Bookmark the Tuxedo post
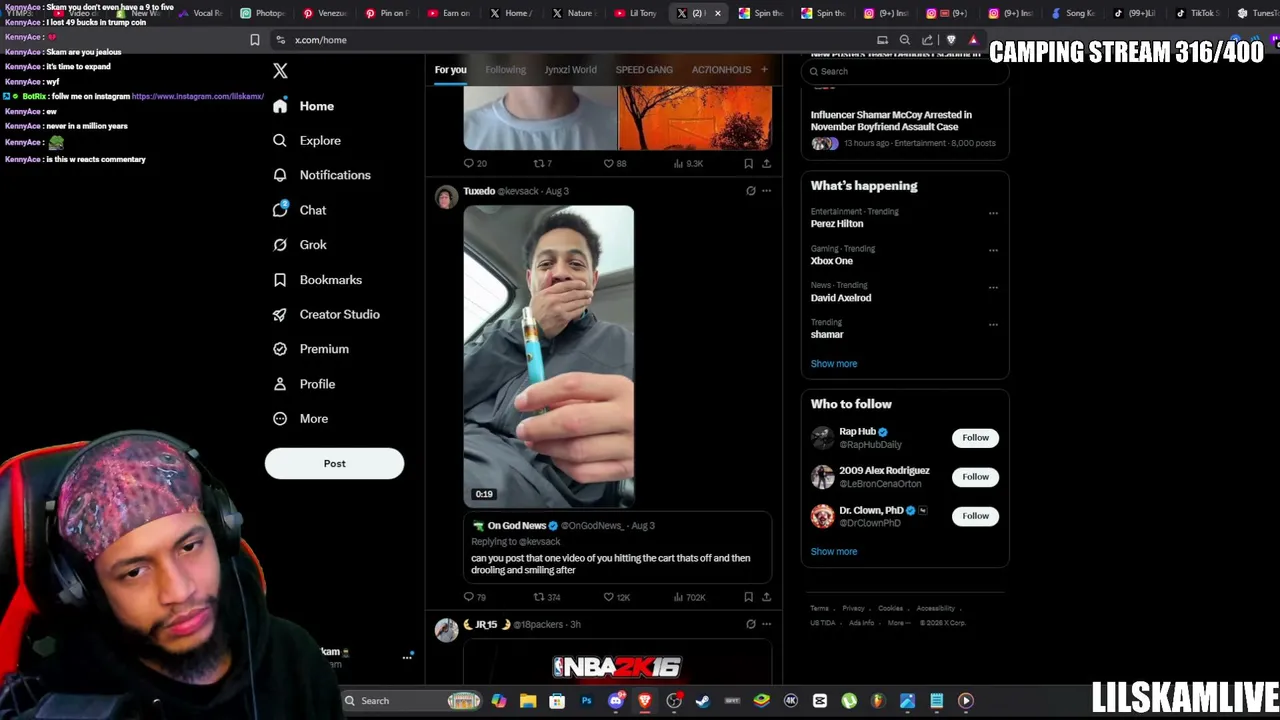Screen dimensions: 1280x720 click(x=748, y=597)
